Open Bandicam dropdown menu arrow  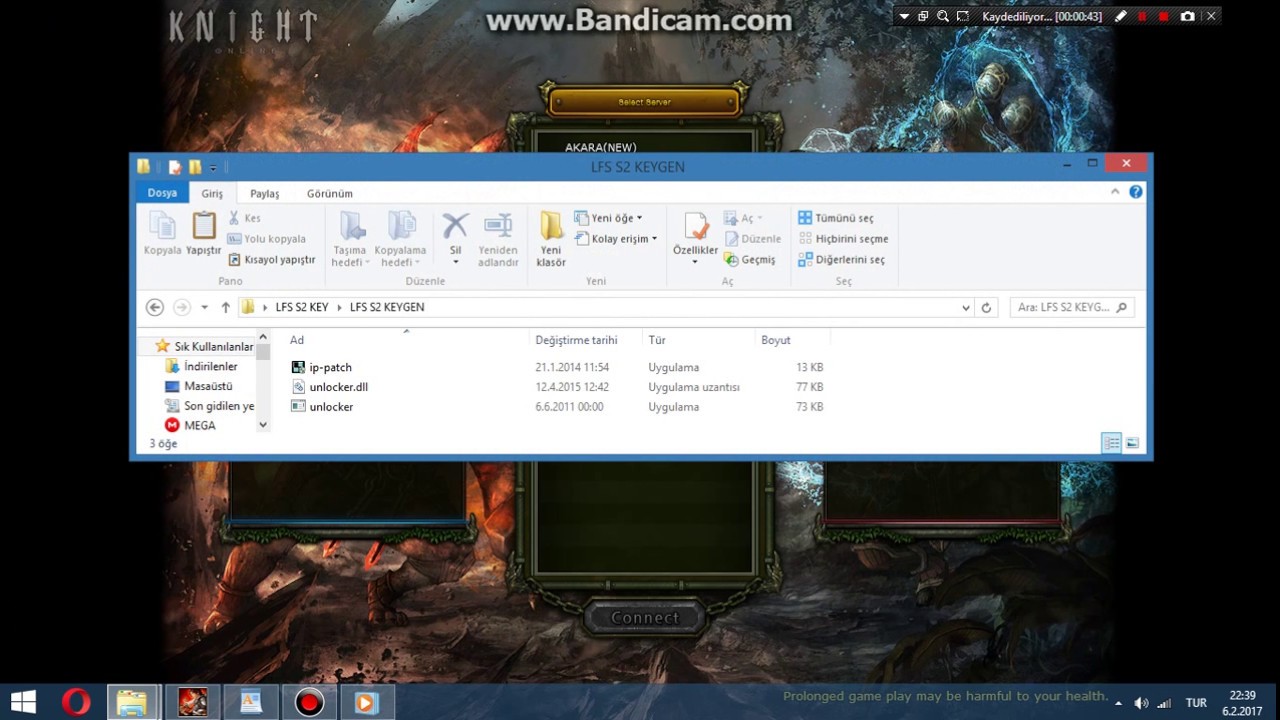click(x=904, y=17)
